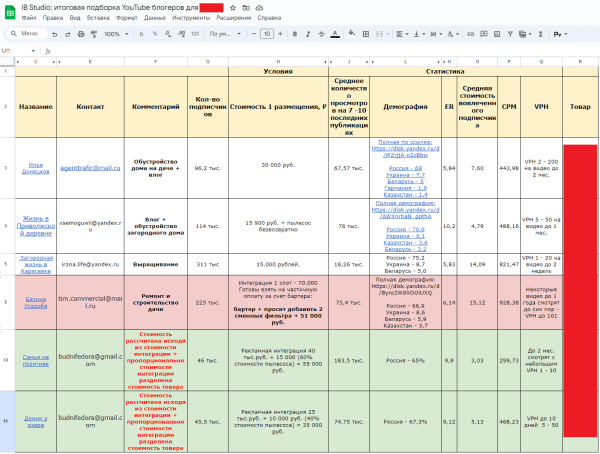
Task: Open the Формат menu
Action: tap(127, 18)
